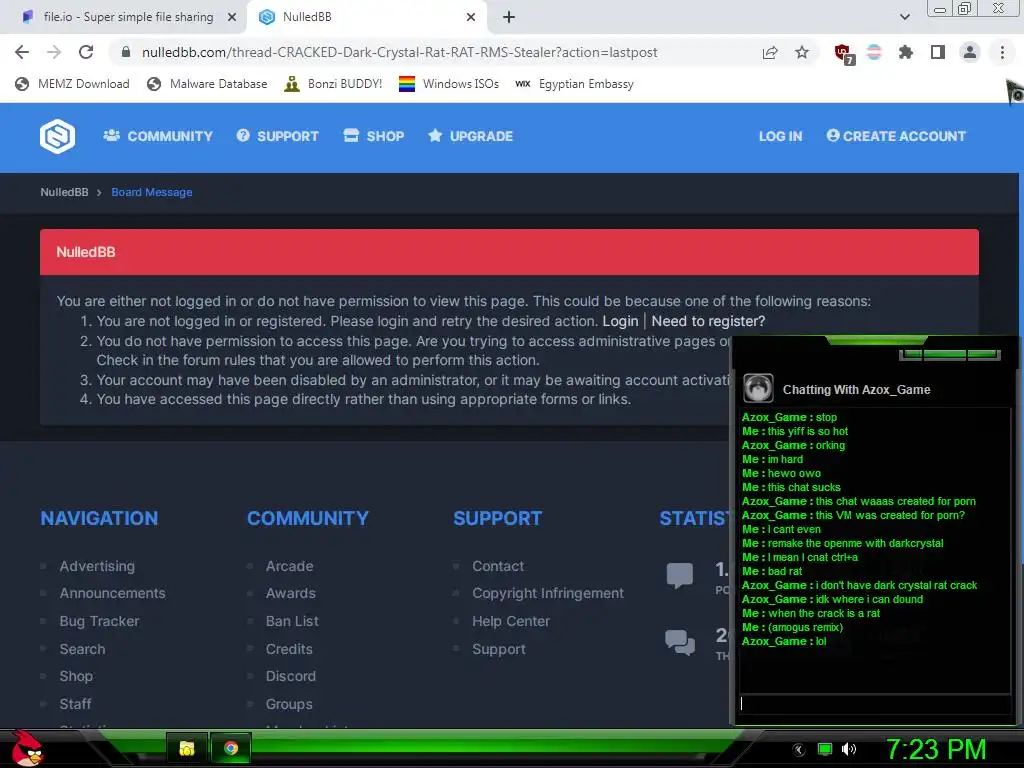The width and height of the screenshot is (1024, 768).
Task: Open the Malware Database bookmark
Action: click(207, 84)
